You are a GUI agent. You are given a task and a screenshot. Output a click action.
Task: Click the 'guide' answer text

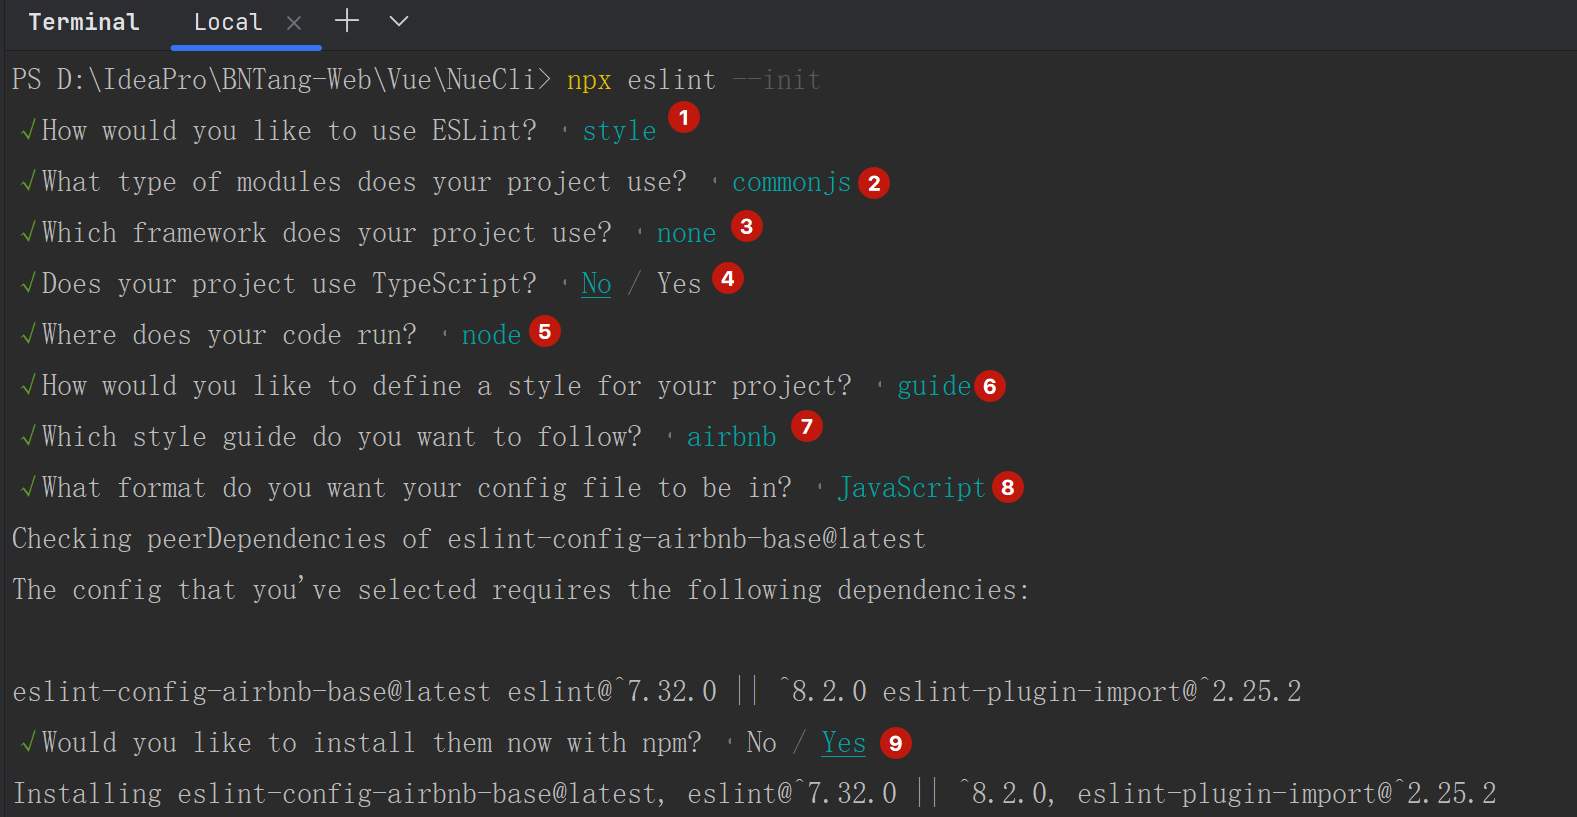pyautogui.click(x=934, y=386)
